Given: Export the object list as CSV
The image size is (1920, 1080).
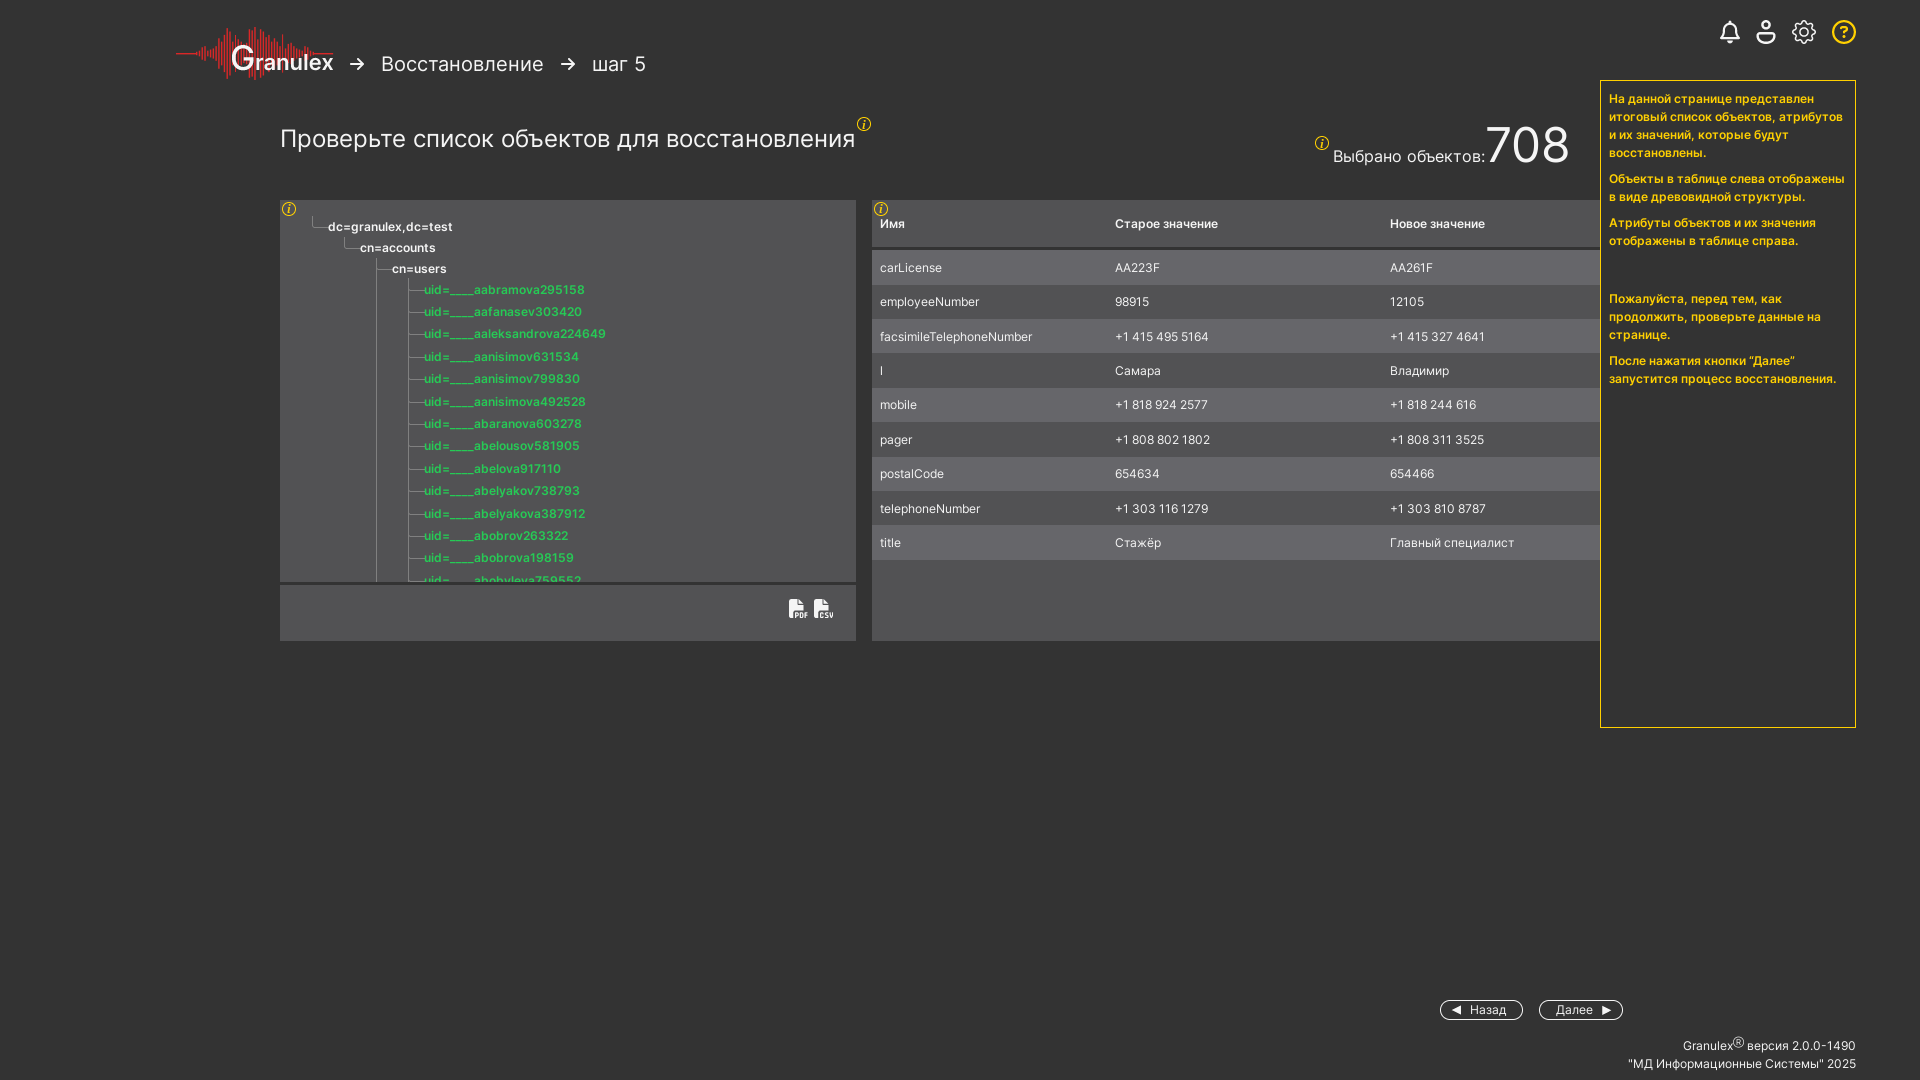Looking at the screenshot, I should pos(824,609).
